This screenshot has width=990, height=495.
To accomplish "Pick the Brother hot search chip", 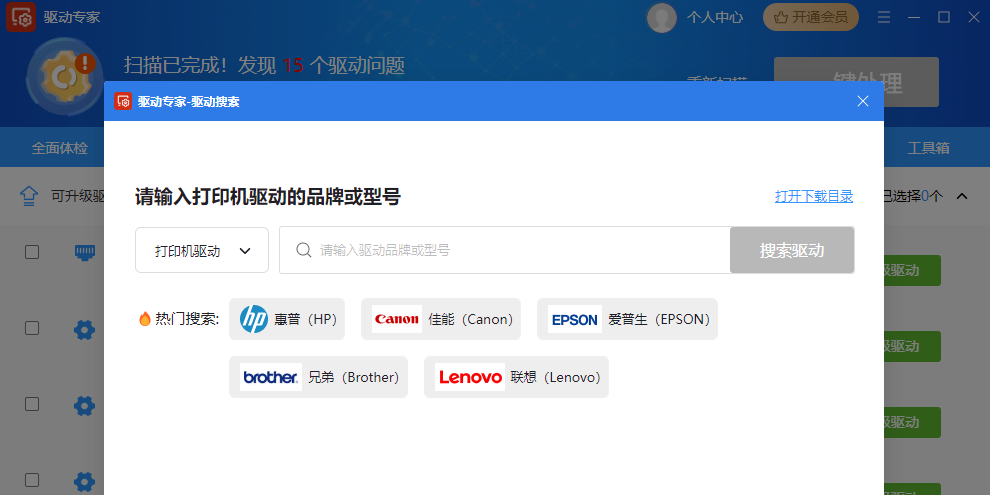I will point(318,377).
